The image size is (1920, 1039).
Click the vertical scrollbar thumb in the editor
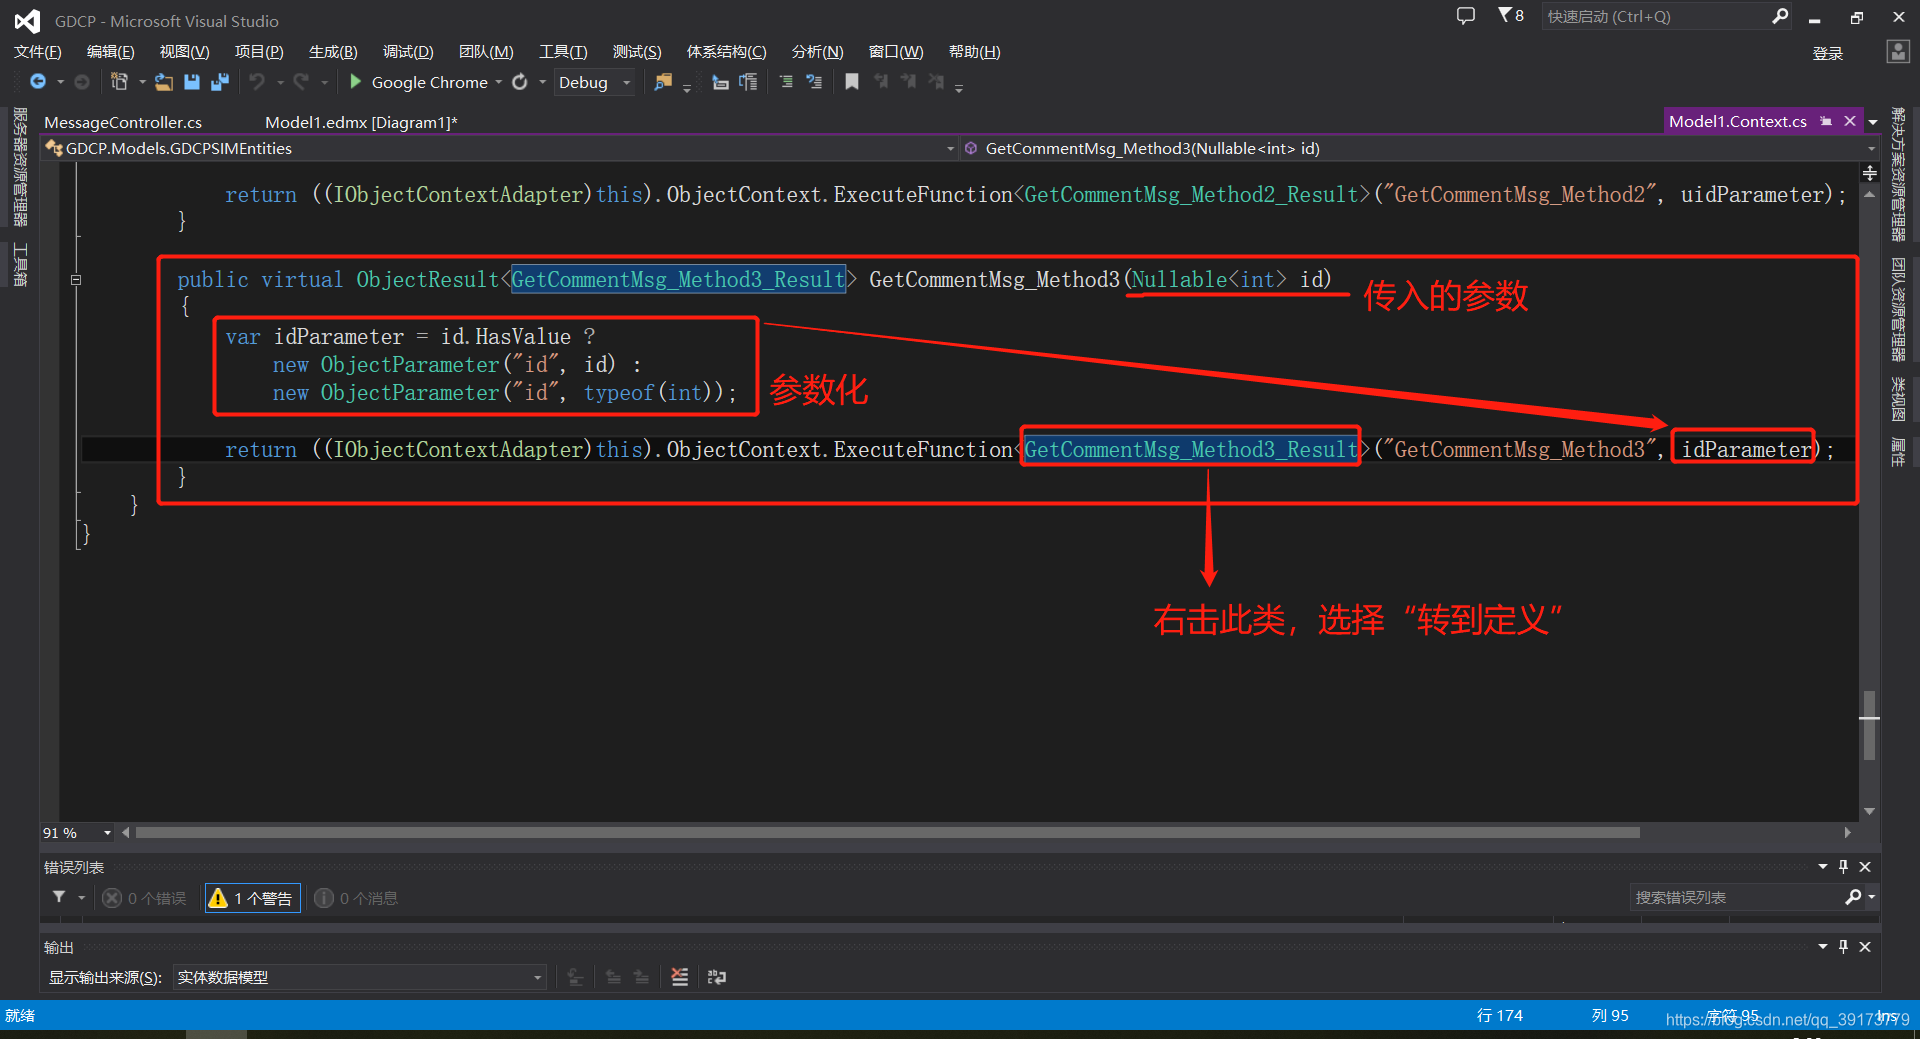[x=1870, y=725]
